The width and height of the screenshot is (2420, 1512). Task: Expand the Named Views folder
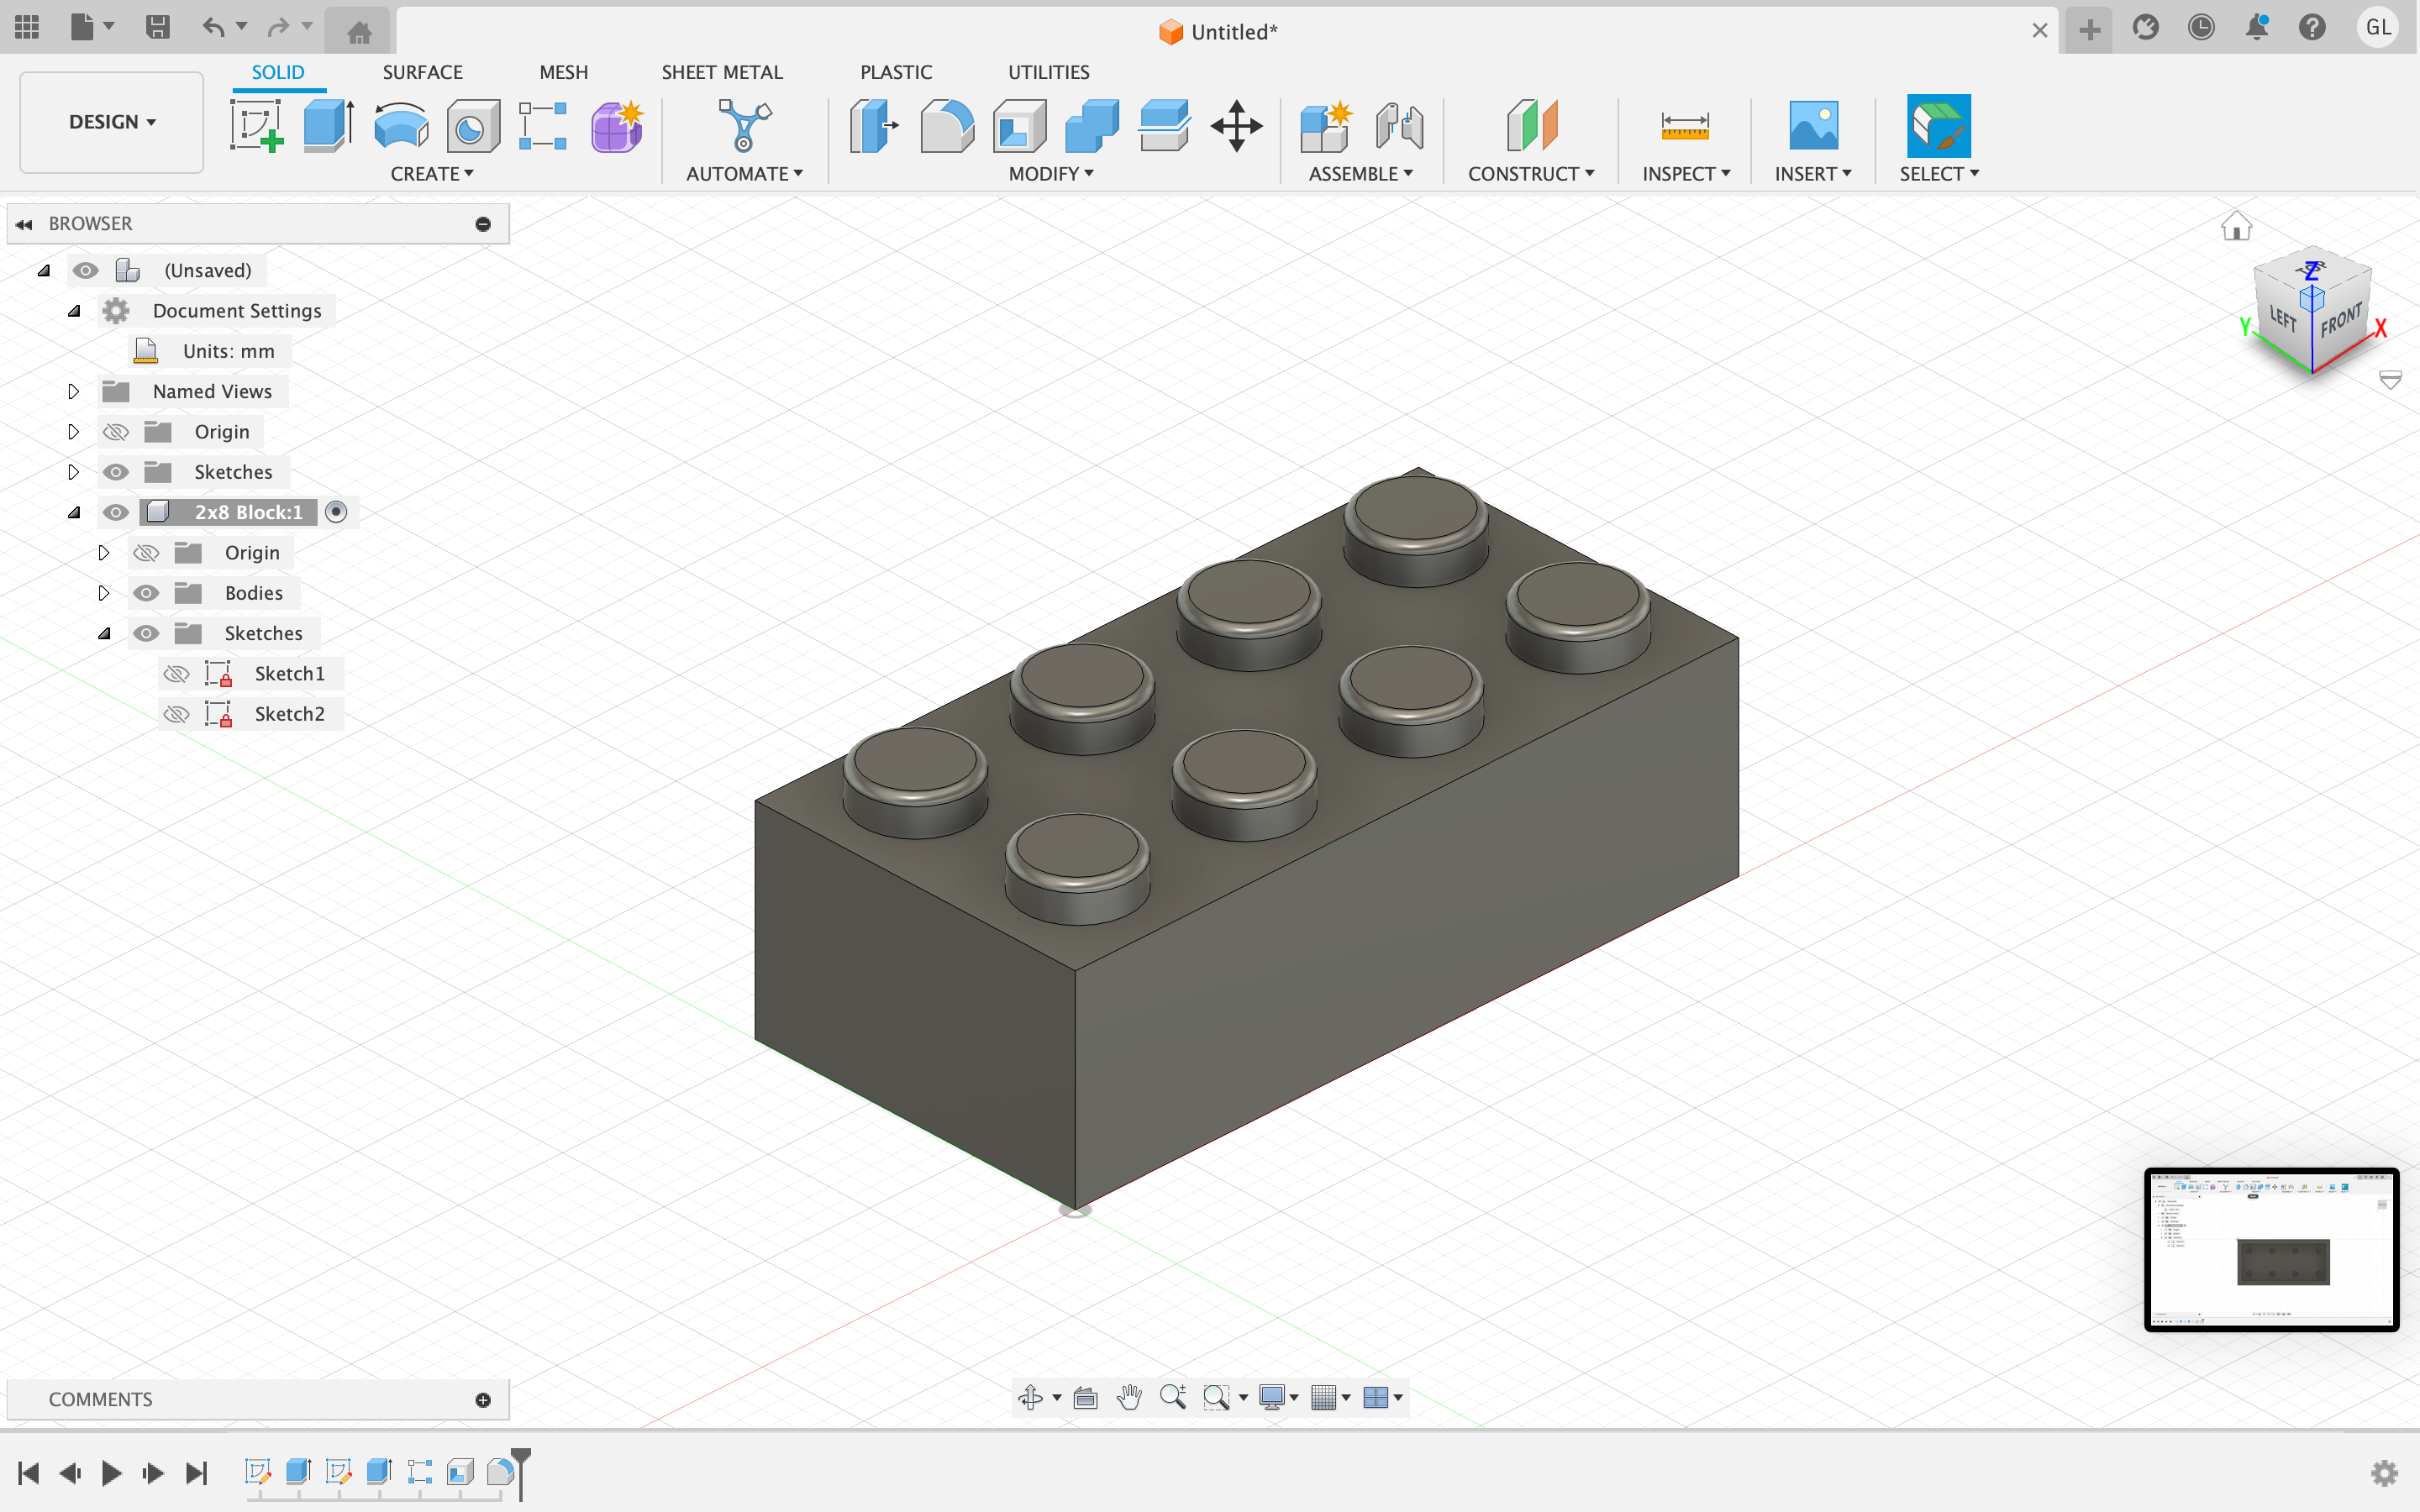73,392
